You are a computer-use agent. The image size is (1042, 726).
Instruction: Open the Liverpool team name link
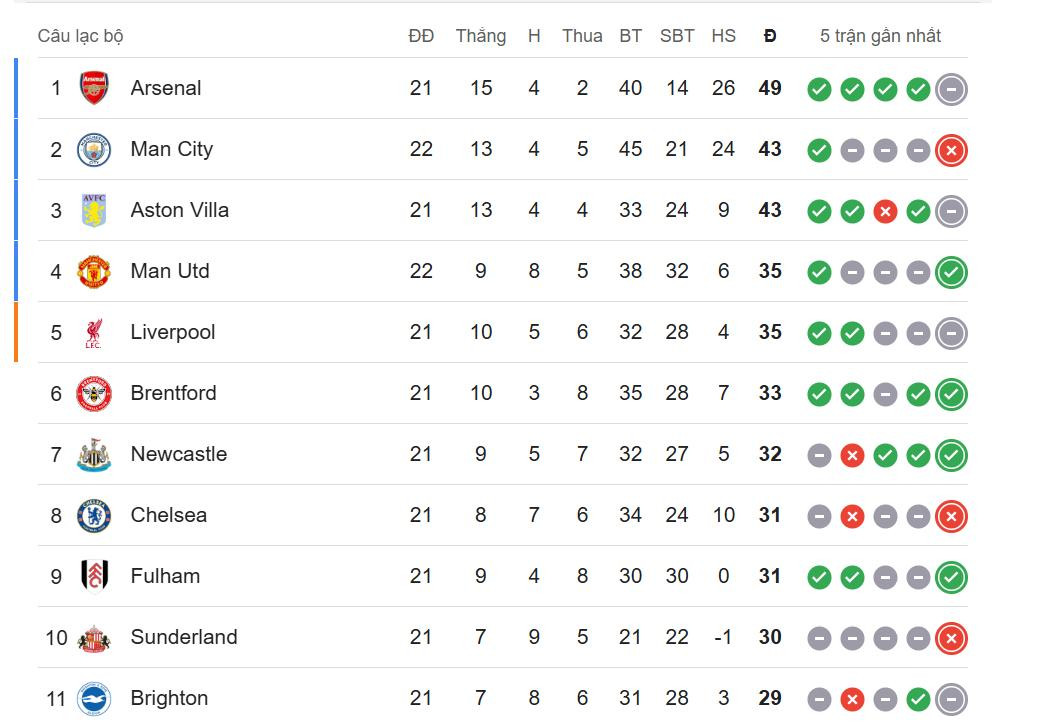coord(173,332)
